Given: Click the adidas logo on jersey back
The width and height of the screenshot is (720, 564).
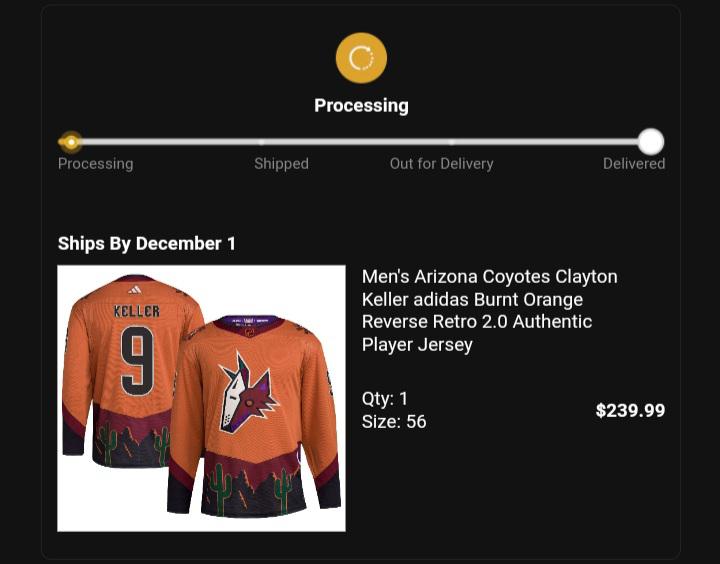Looking at the screenshot, I should click(x=135, y=290).
